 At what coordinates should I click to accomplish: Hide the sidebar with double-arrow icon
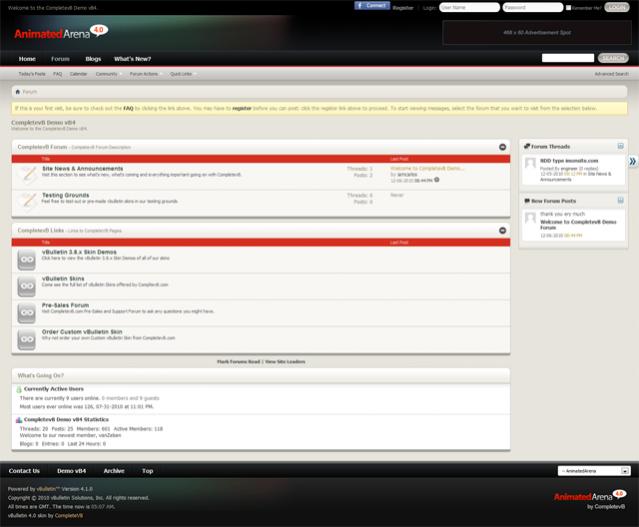click(632, 161)
